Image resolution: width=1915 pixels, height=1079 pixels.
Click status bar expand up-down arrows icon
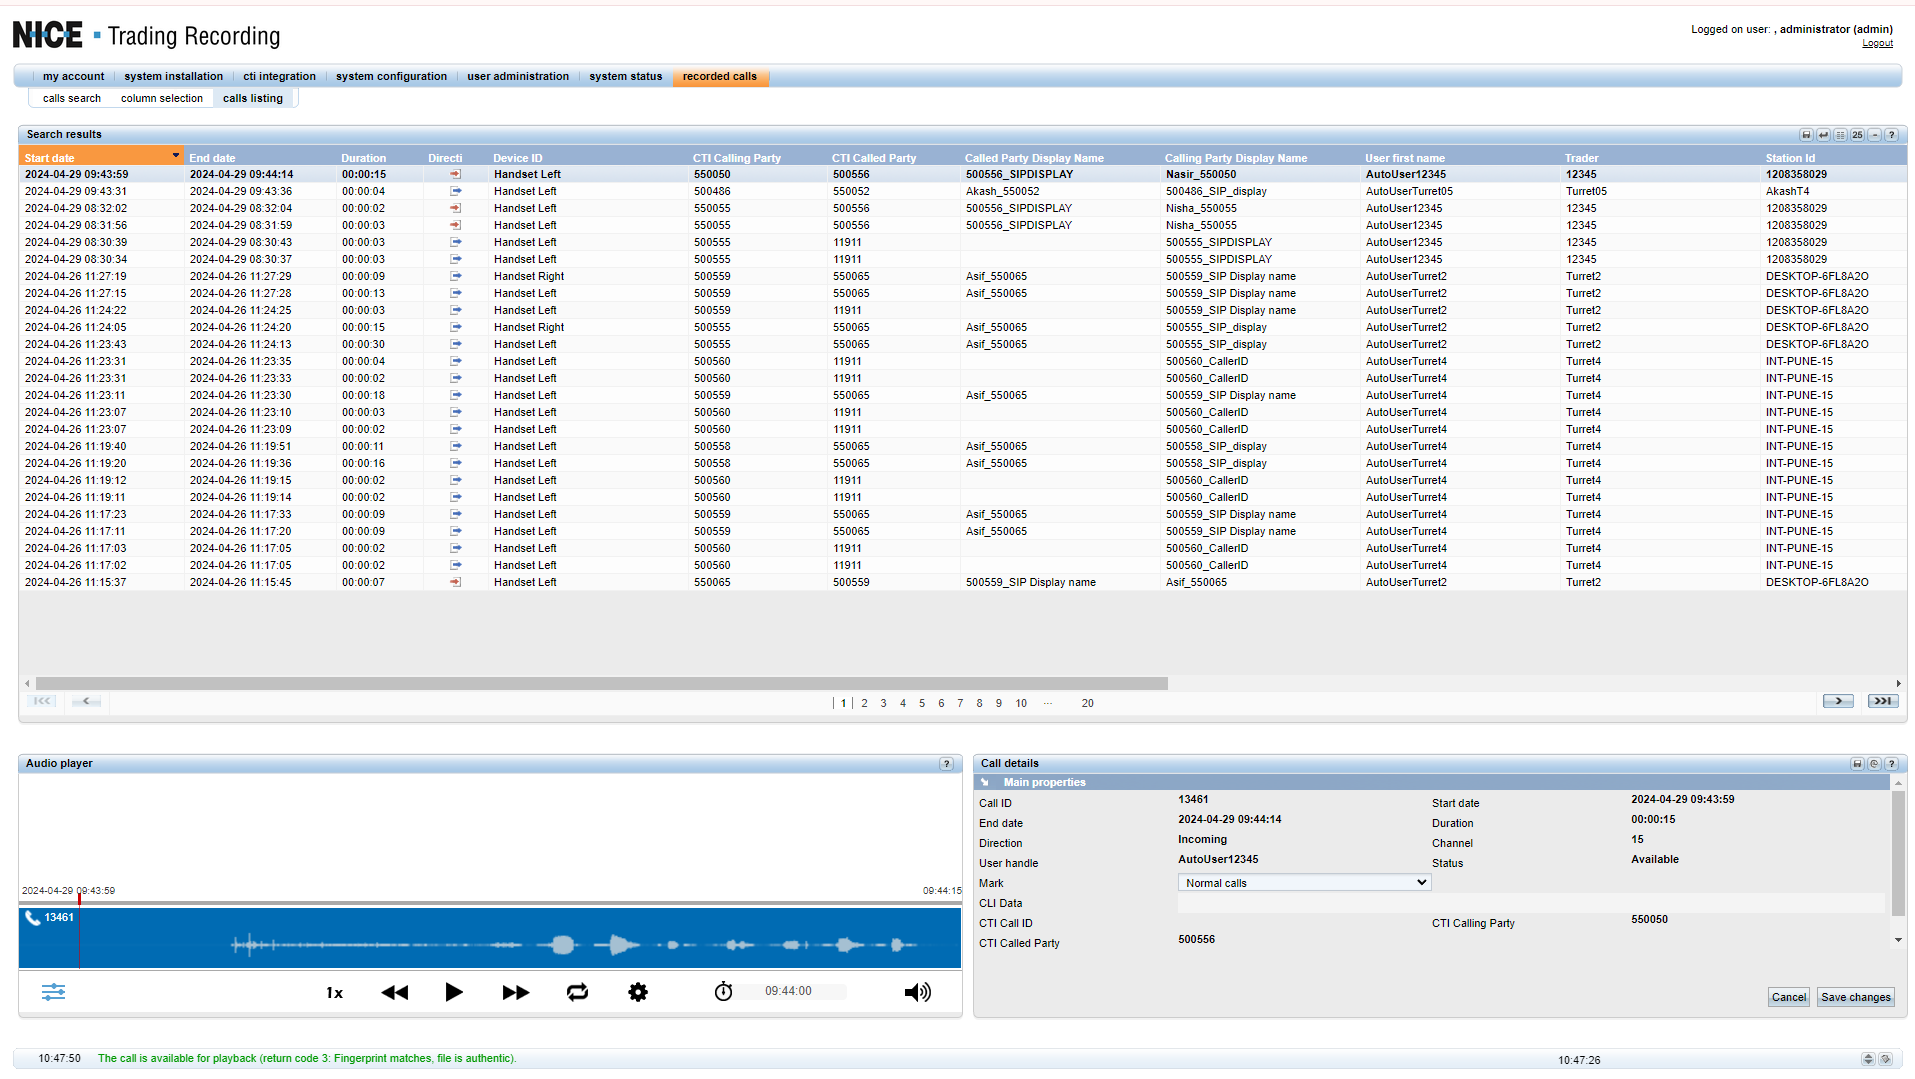click(x=1868, y=1059)
